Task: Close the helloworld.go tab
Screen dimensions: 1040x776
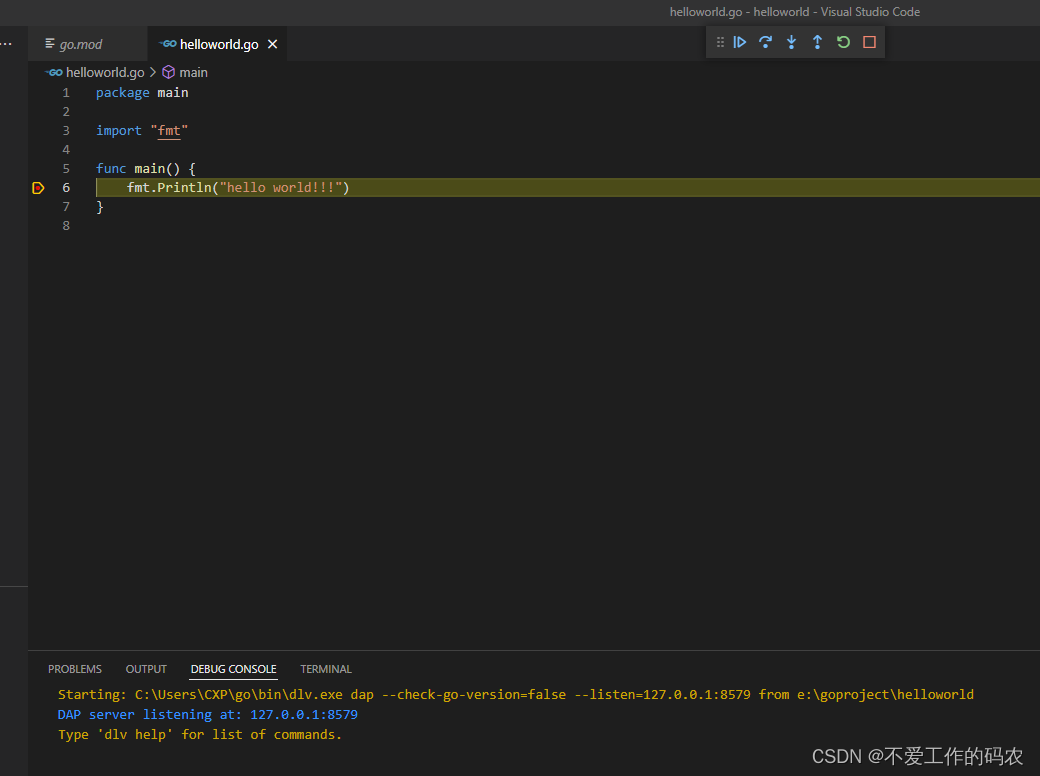Action: pyautogui.click(x=272, y=44)
